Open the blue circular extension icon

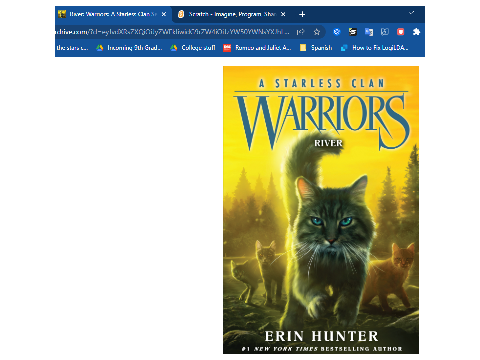coord(337,32)
